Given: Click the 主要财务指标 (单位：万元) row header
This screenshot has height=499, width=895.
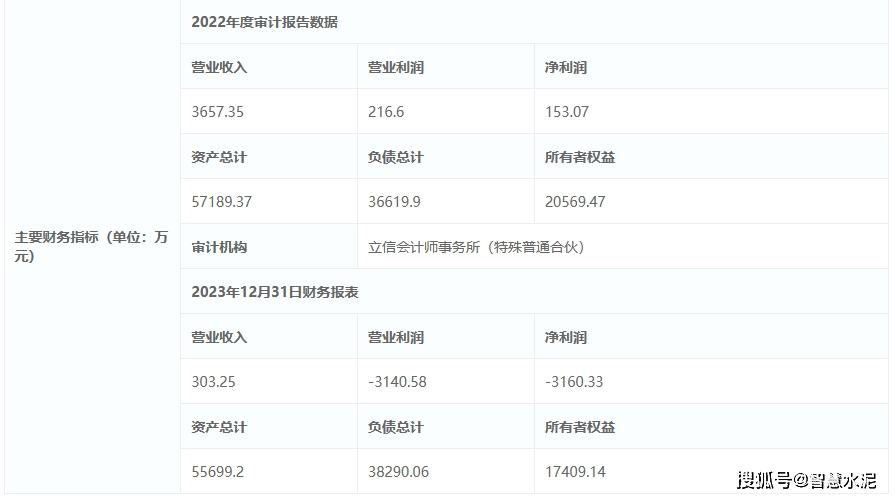Looking at the screenshot, I should click(x=91, y=247).
